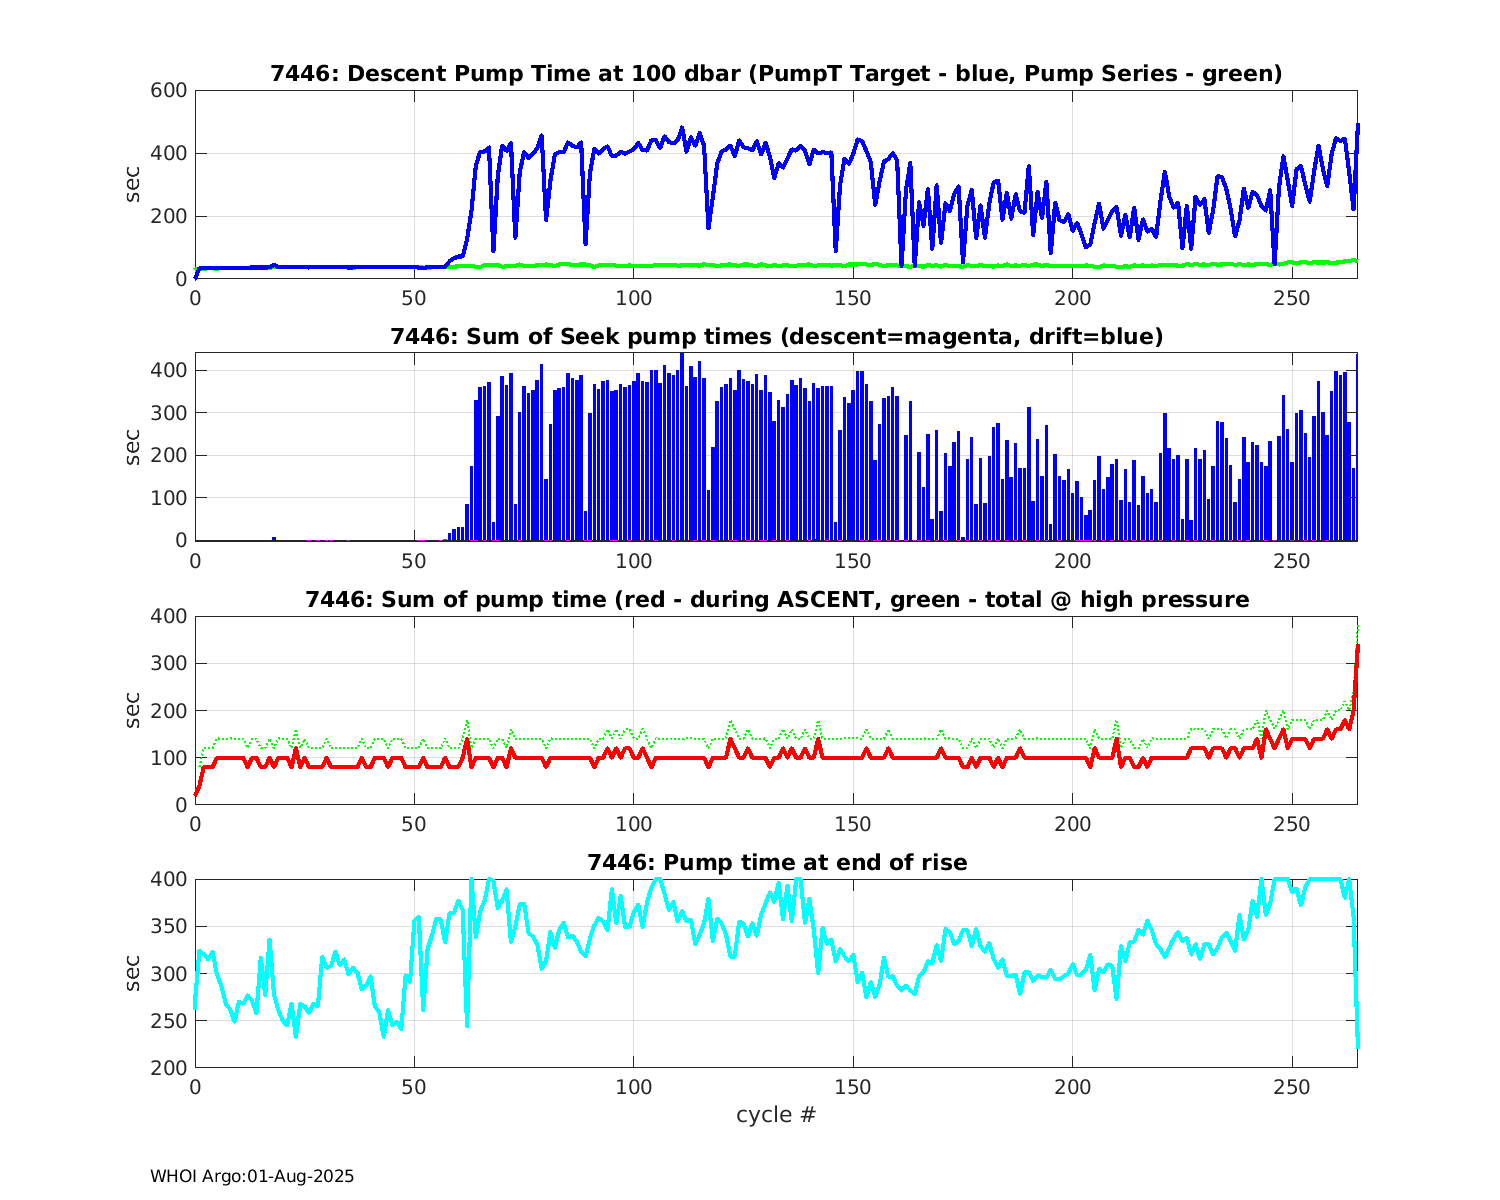Click the 'cycle #' x-axis label

[x=776, y=1115]
